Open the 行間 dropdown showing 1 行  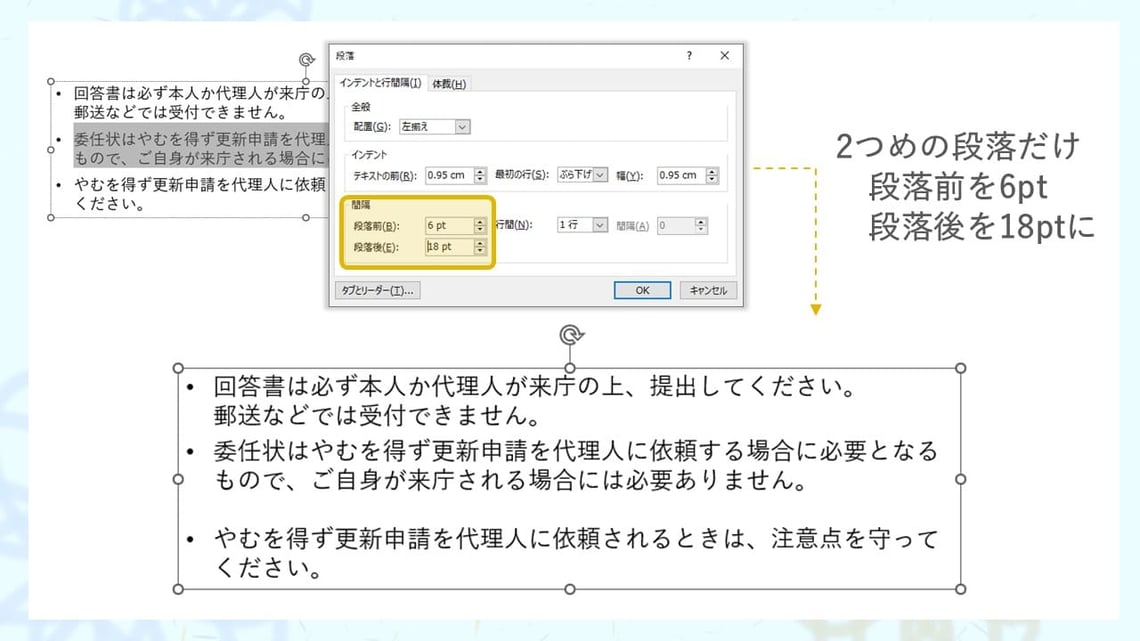coord(599,225)
